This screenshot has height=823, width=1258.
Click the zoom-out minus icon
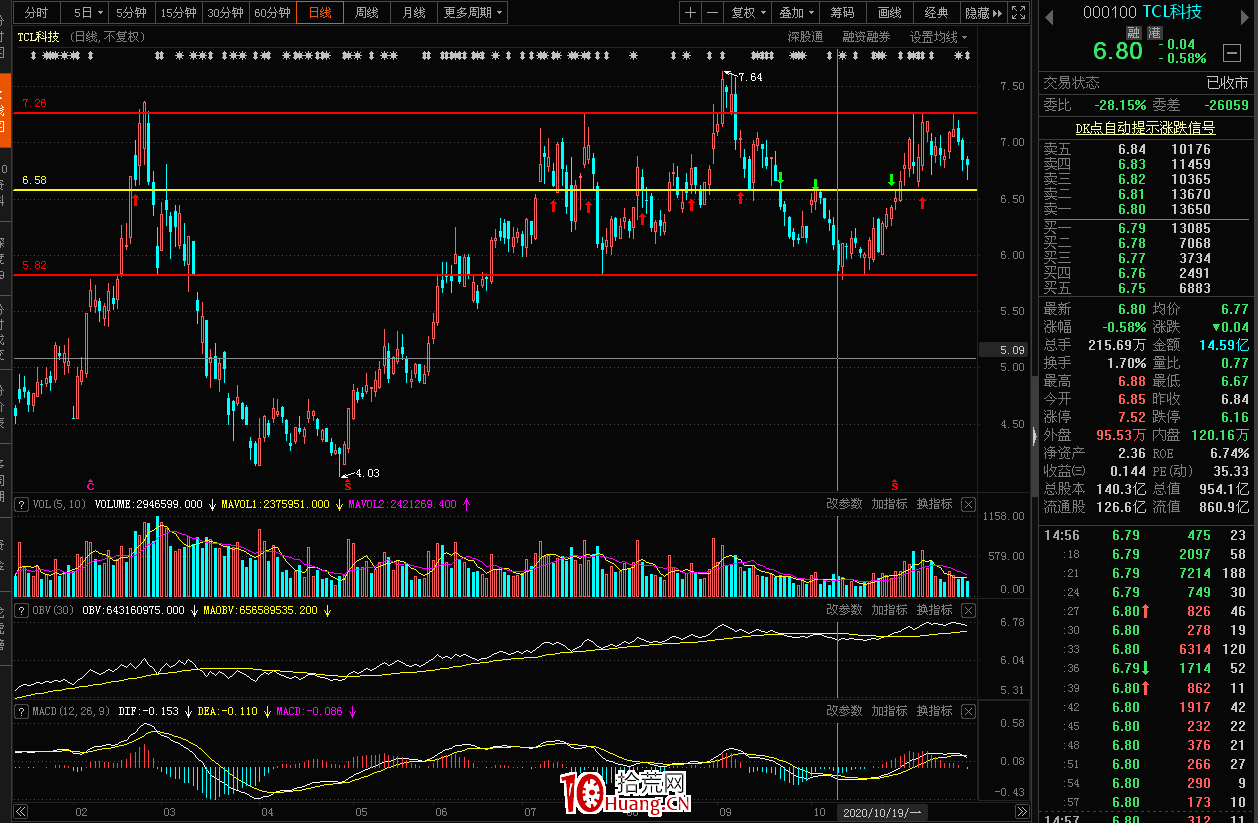(x=712, y=13)
